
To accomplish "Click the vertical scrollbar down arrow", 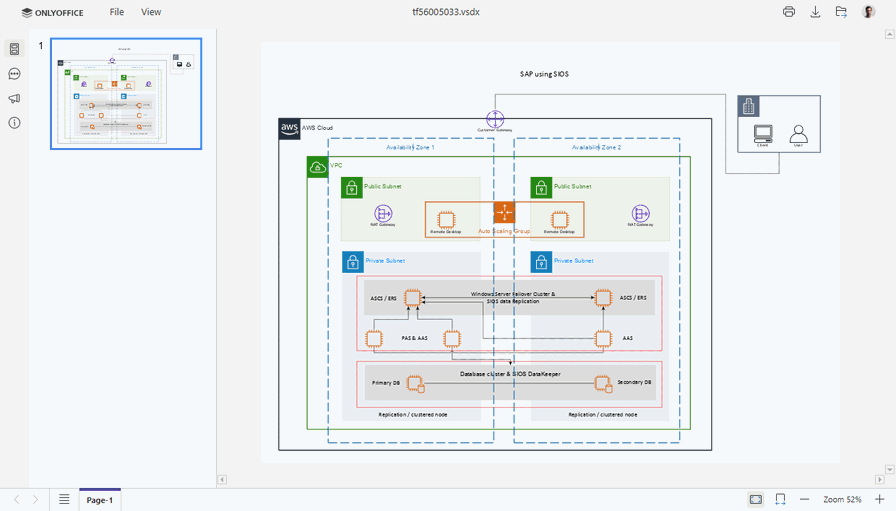I will tap(889, 469).
